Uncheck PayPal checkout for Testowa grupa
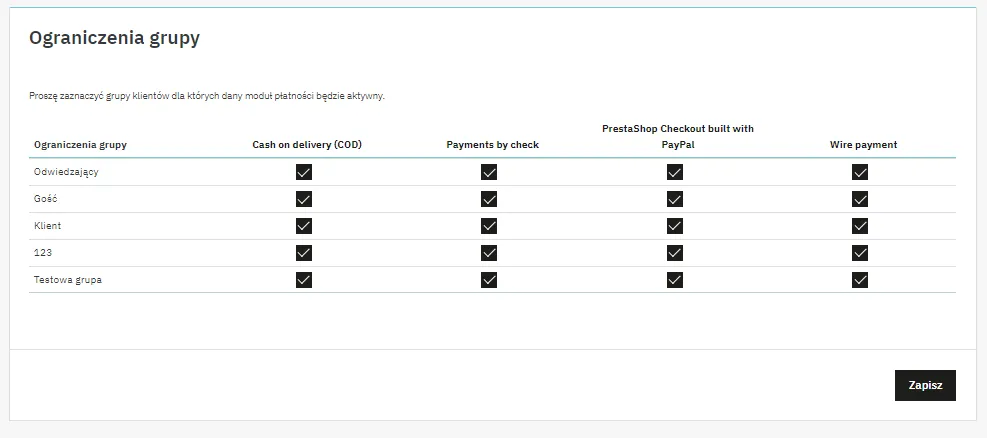 (x=675, y=280)
